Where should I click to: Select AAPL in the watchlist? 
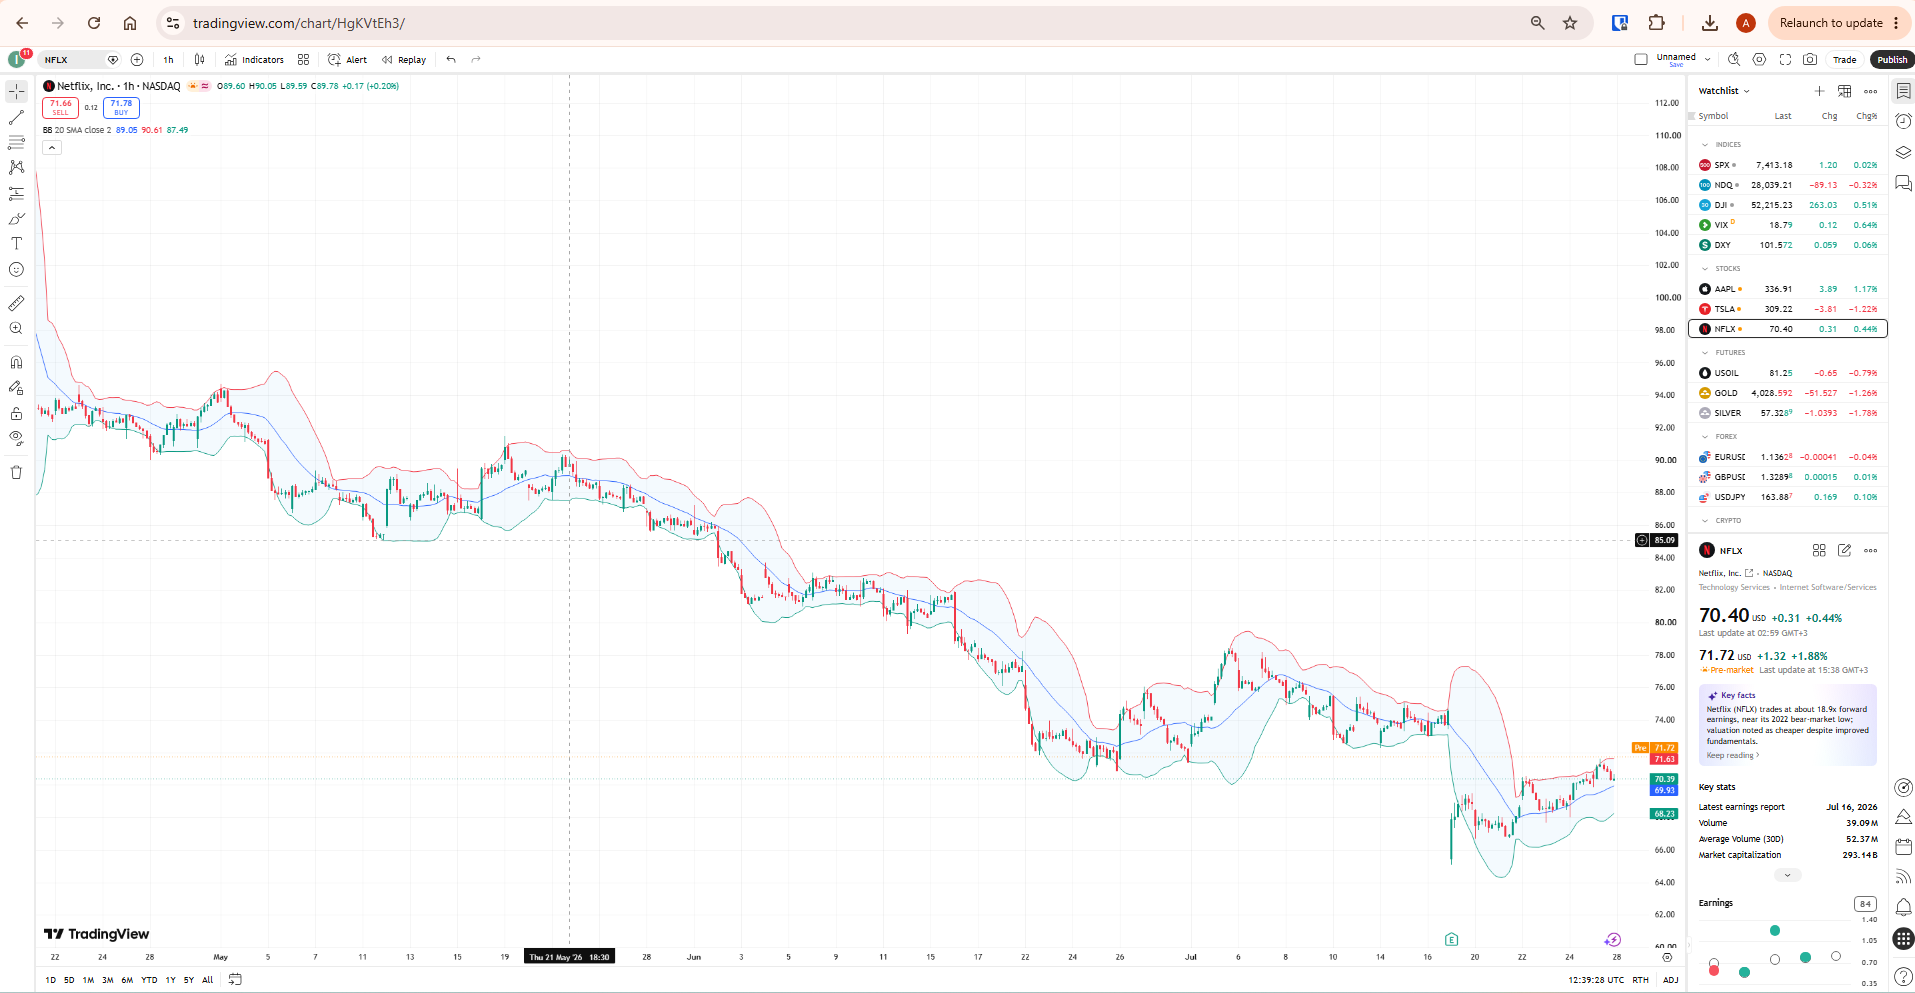(x=1788, y=289)
